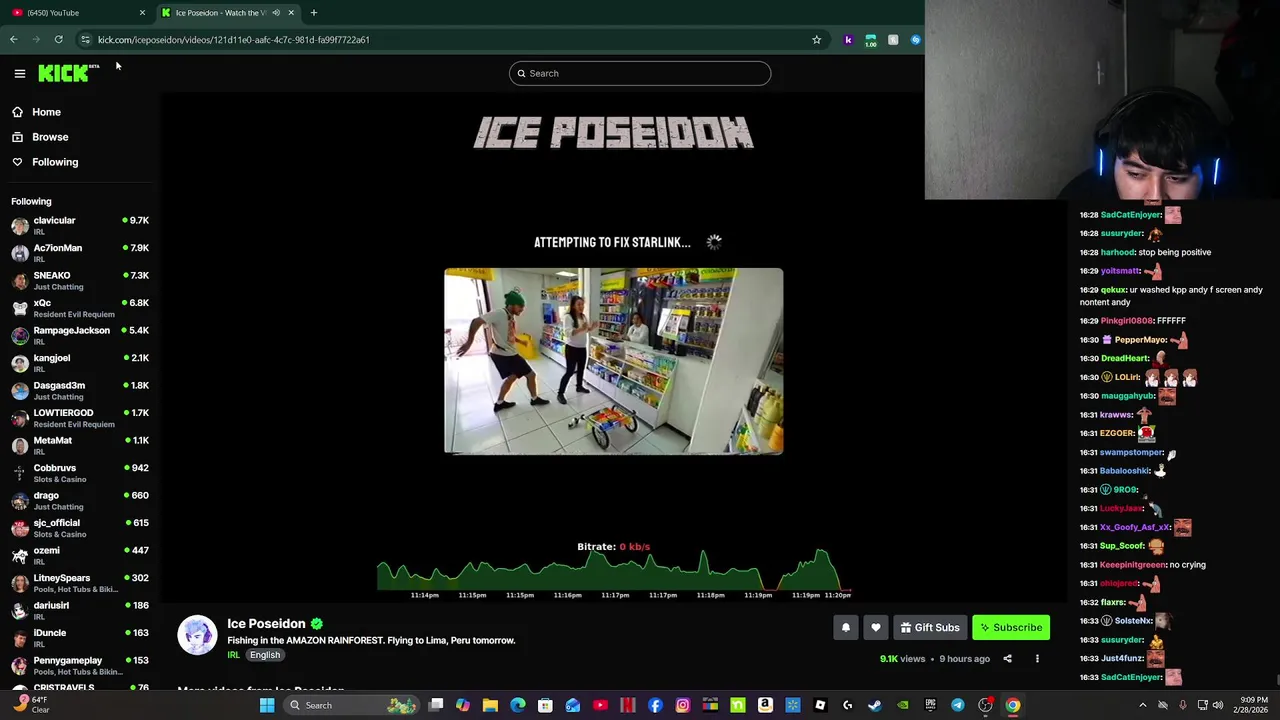Click the English language tag
Screen dimensions: 1280x720
pos(265,656)
